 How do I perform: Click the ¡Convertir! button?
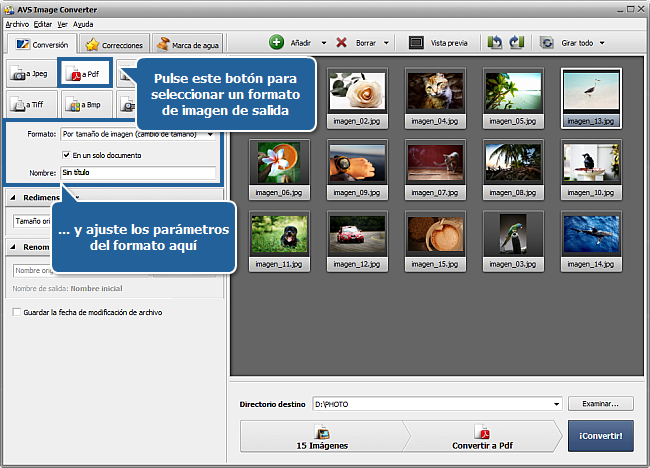pyautogui.click(x=600, y=436)
